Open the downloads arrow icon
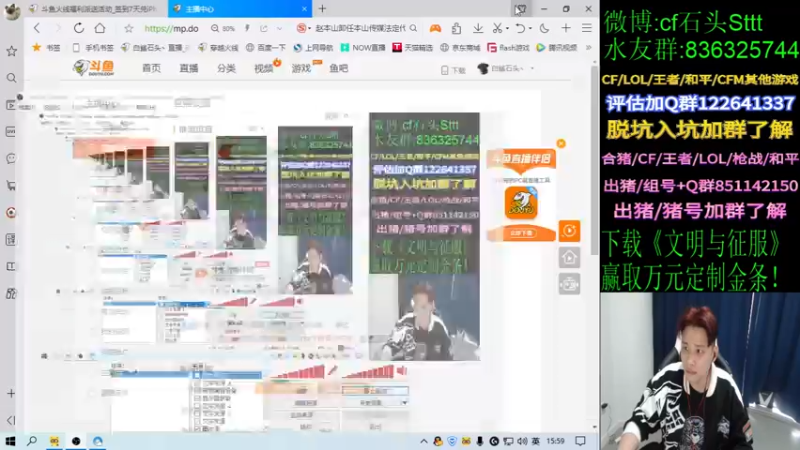This screenshot has height=450, width=800. 478,29
